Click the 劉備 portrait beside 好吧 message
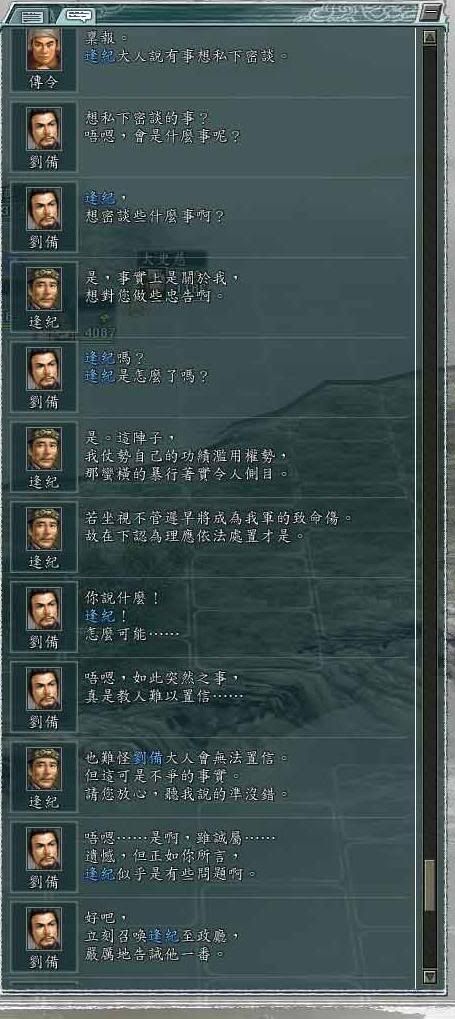This screenshot has height=1019, width=455. click(x=44, y=928)
